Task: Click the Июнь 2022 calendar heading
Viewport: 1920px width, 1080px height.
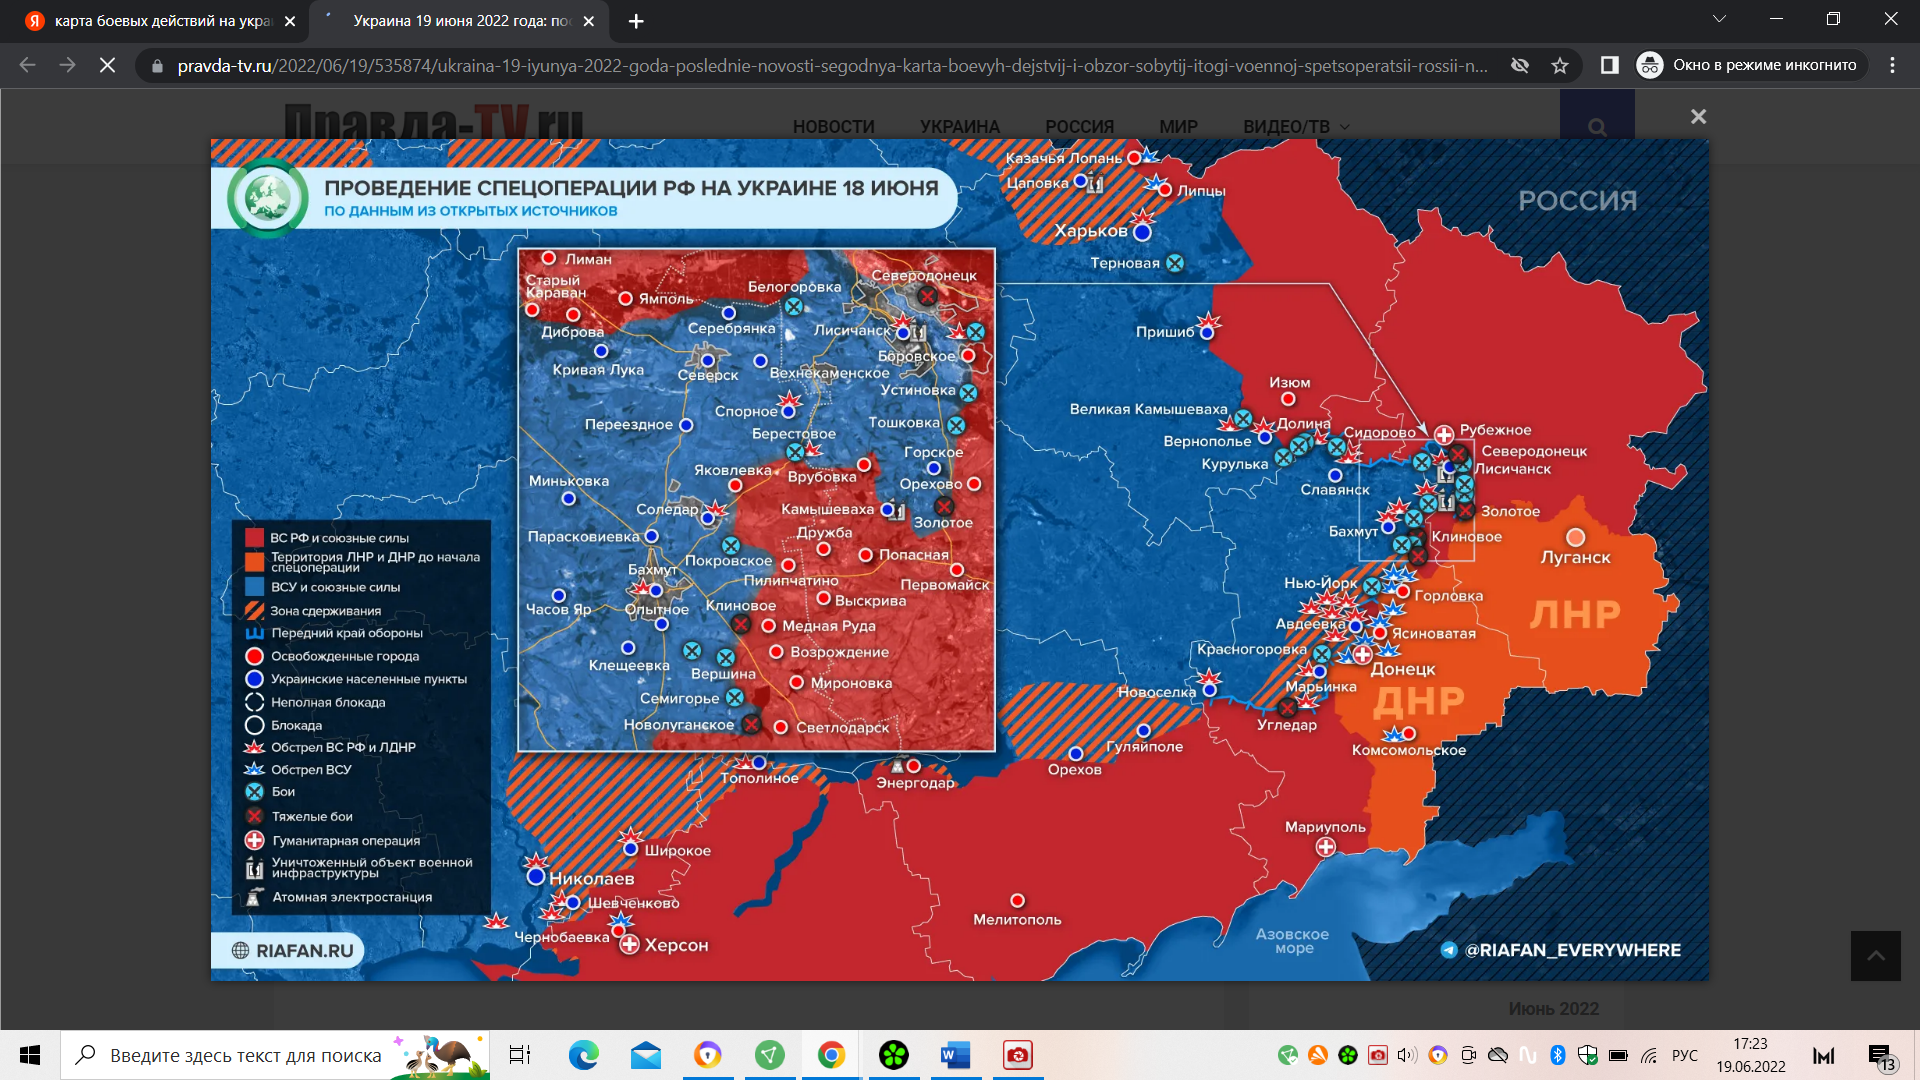Action: [x=1553, y=1009]
